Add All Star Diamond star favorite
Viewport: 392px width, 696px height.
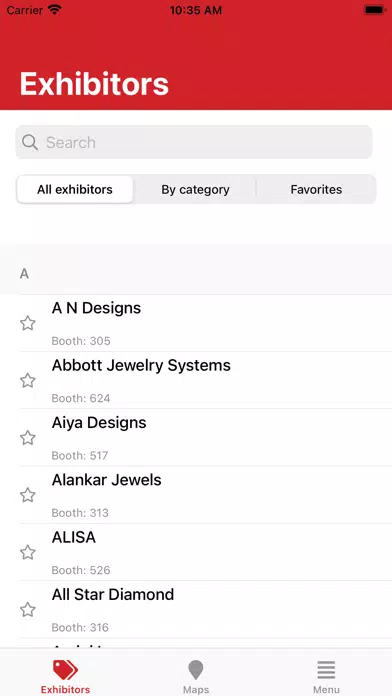[28, 609]
